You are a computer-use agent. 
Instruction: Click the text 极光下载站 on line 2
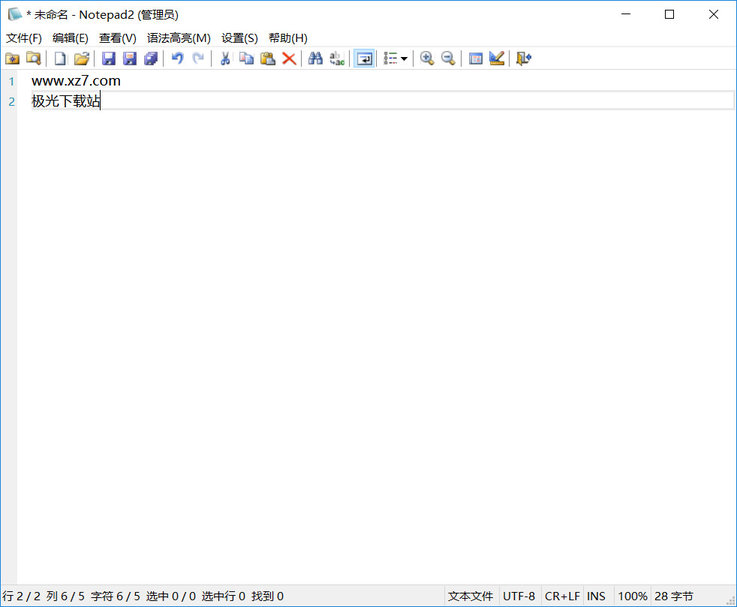click(66, 101)
